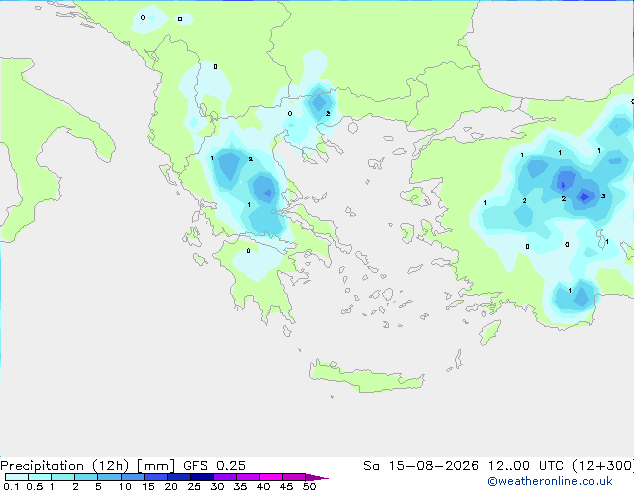Viewport: 634px width, 490px height.
Task: Select the 35–40 mm violet legend box
Action: coord(247,477)
